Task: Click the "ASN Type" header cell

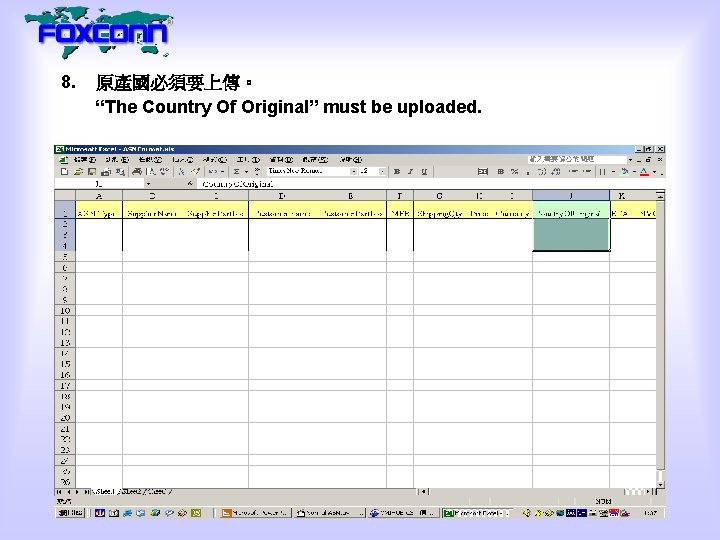Action: 99,209
